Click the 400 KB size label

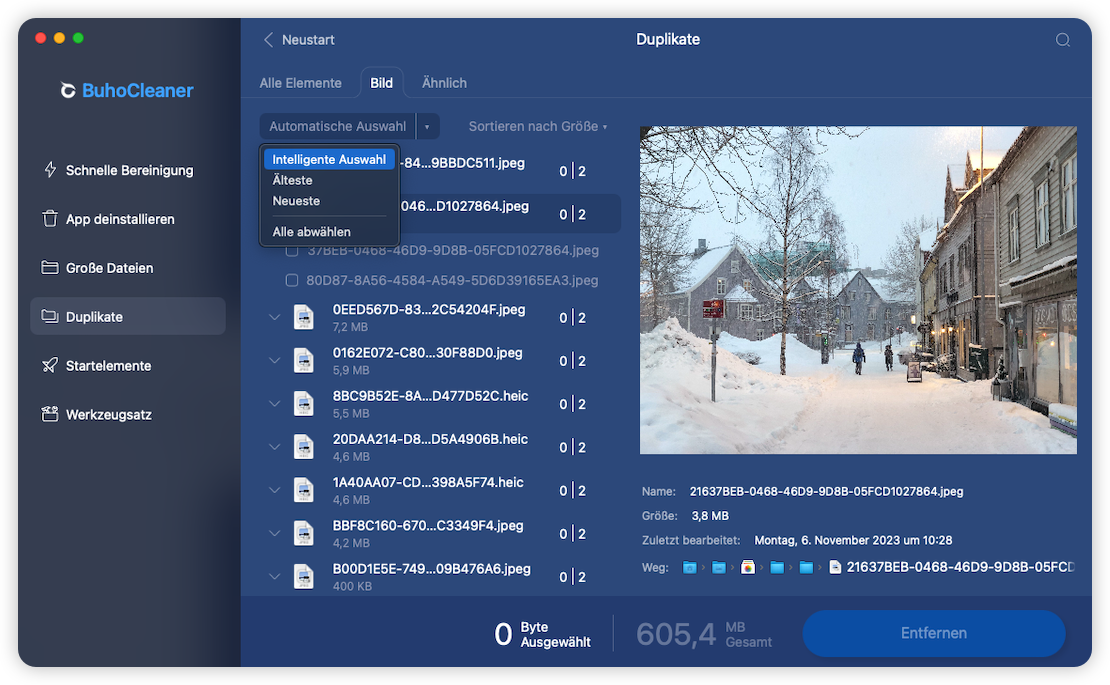[x=352, y=586]
